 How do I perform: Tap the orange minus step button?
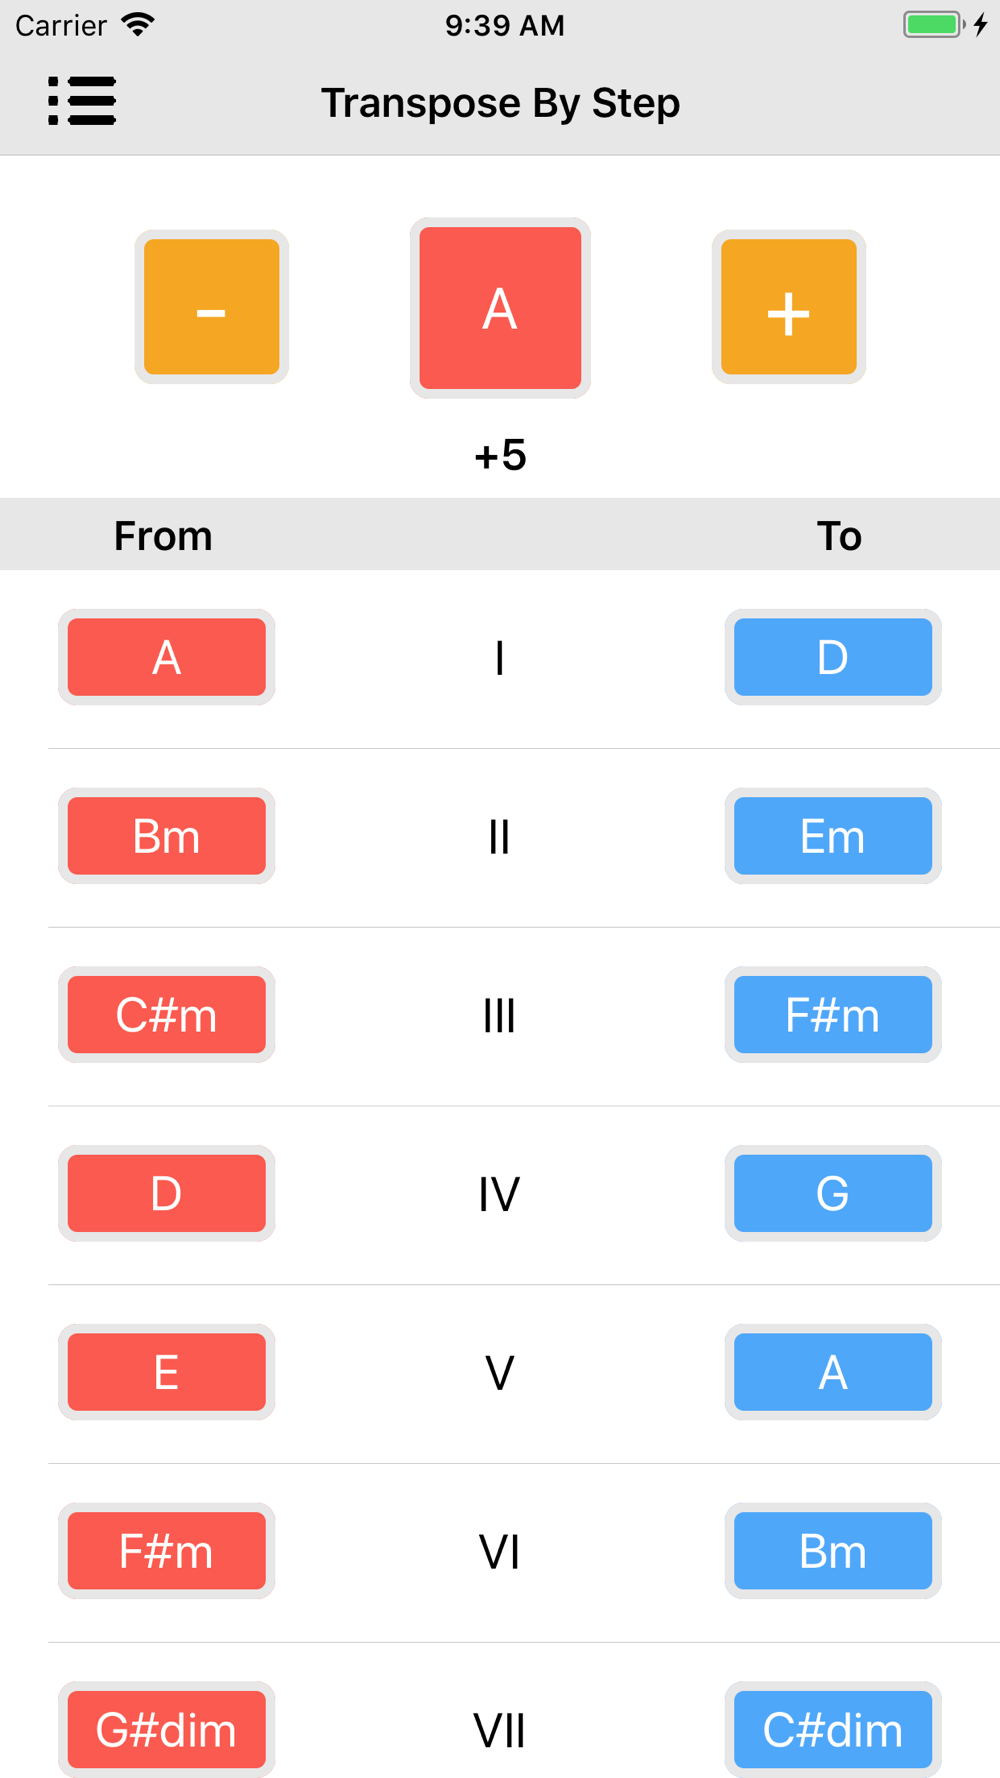[212, 307]
